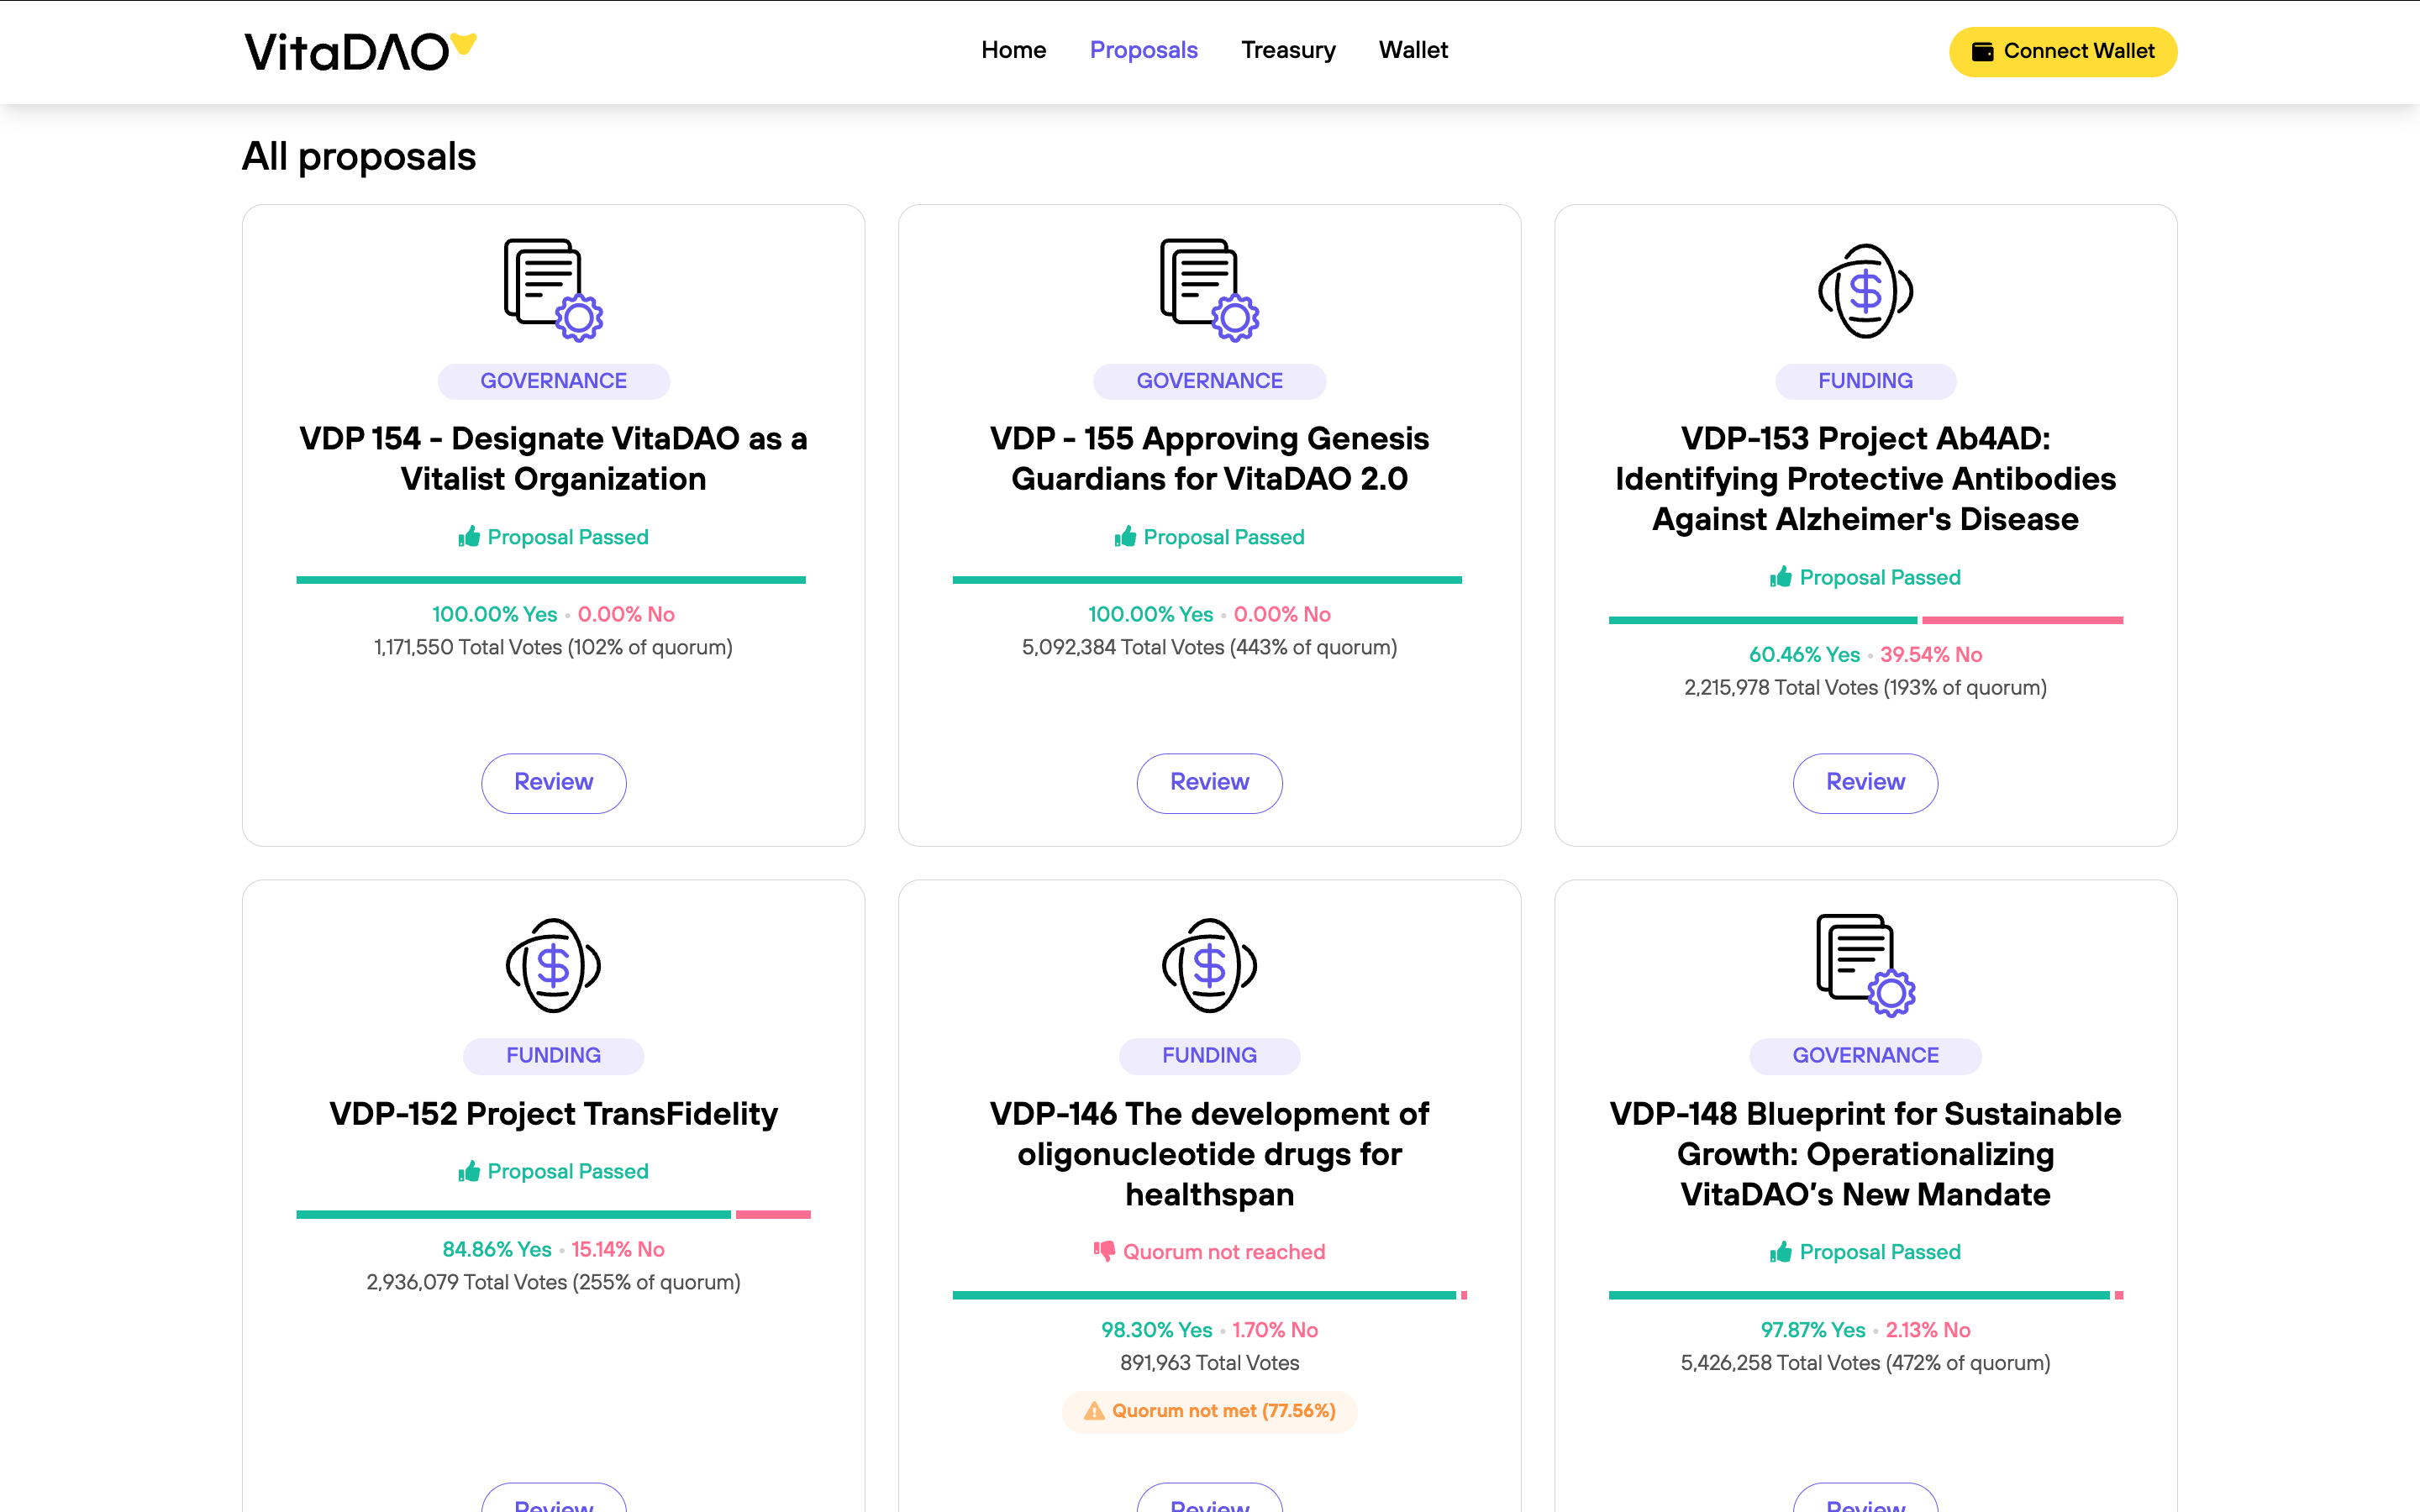Click the funding dollar icon on VDP-146
Image resolution: width=2420 pixels, height=1512 pixels.
1209,966
